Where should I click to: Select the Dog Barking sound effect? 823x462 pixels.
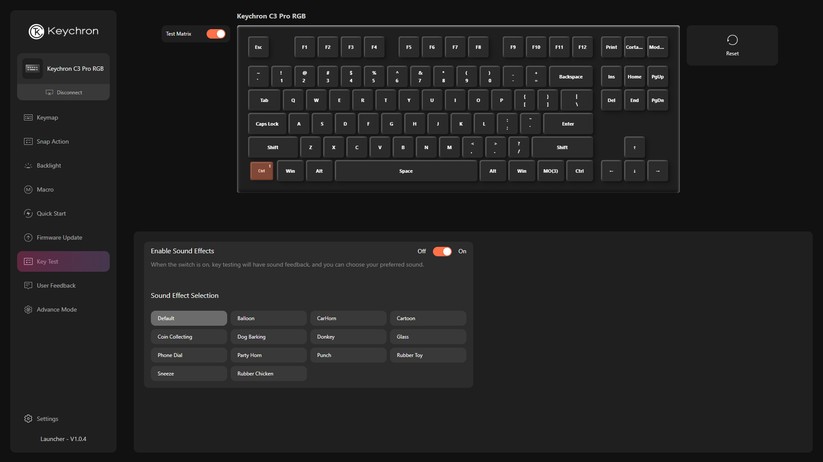coord(269,337)
